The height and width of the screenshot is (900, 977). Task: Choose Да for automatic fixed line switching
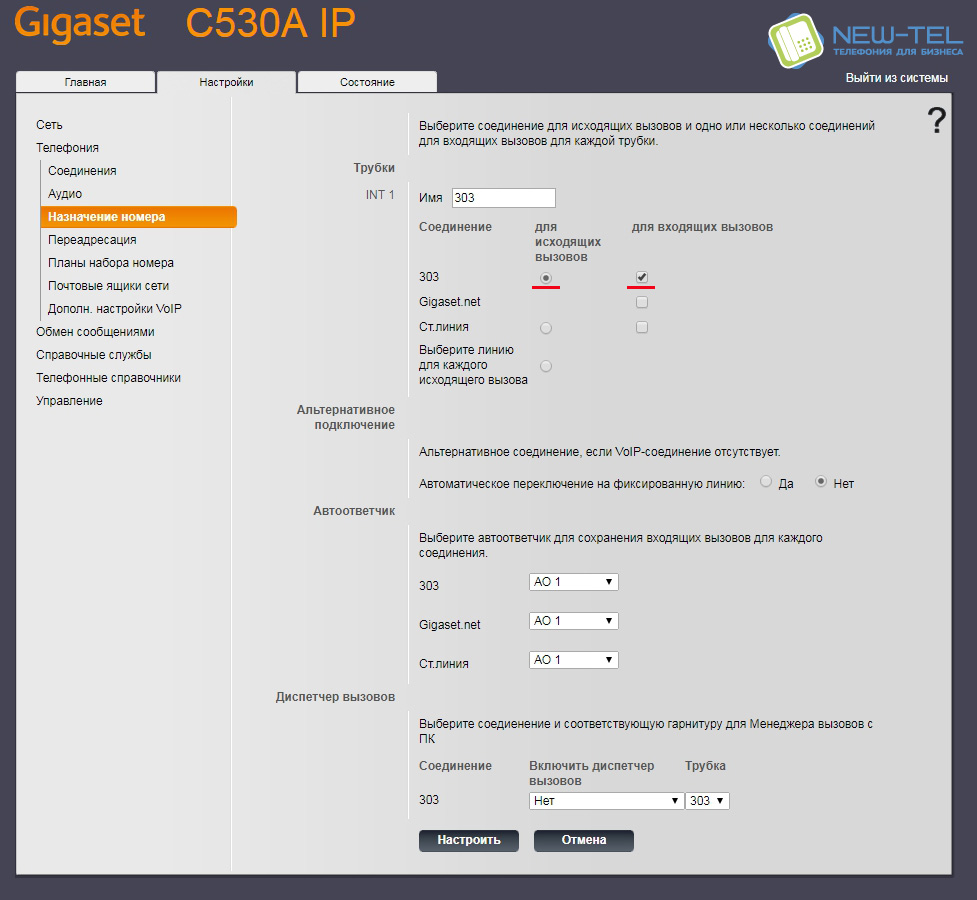pos(766,482)
